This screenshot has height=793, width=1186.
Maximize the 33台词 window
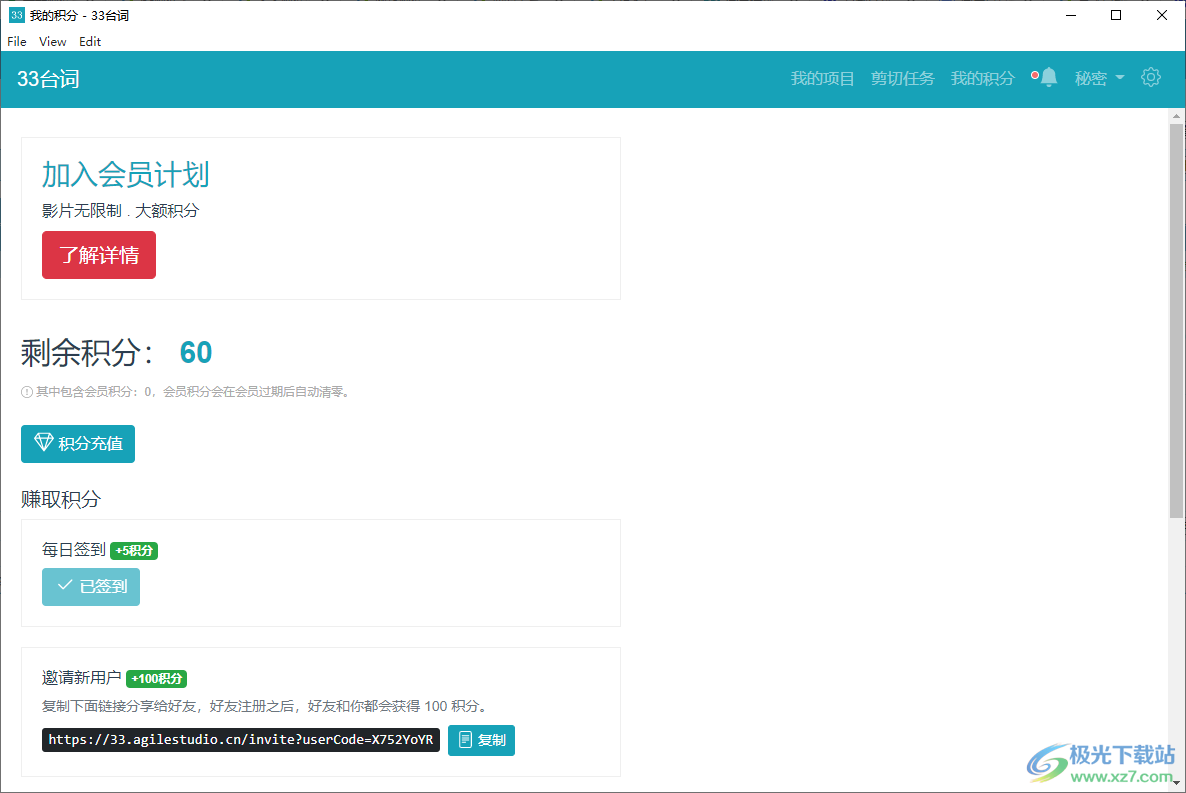point(1116,15)
